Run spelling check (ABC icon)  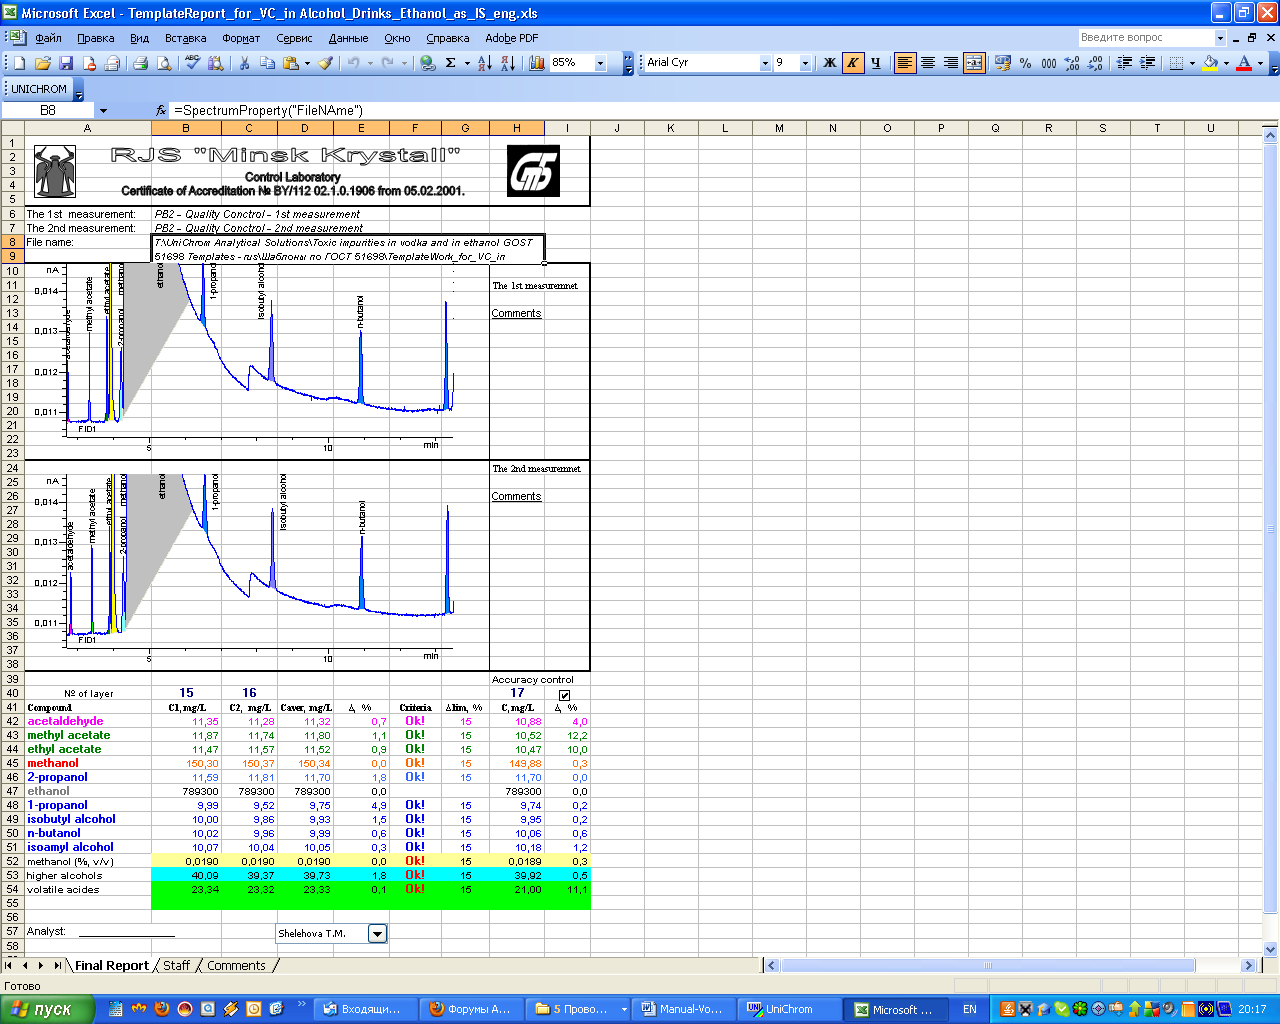point(192,63)
